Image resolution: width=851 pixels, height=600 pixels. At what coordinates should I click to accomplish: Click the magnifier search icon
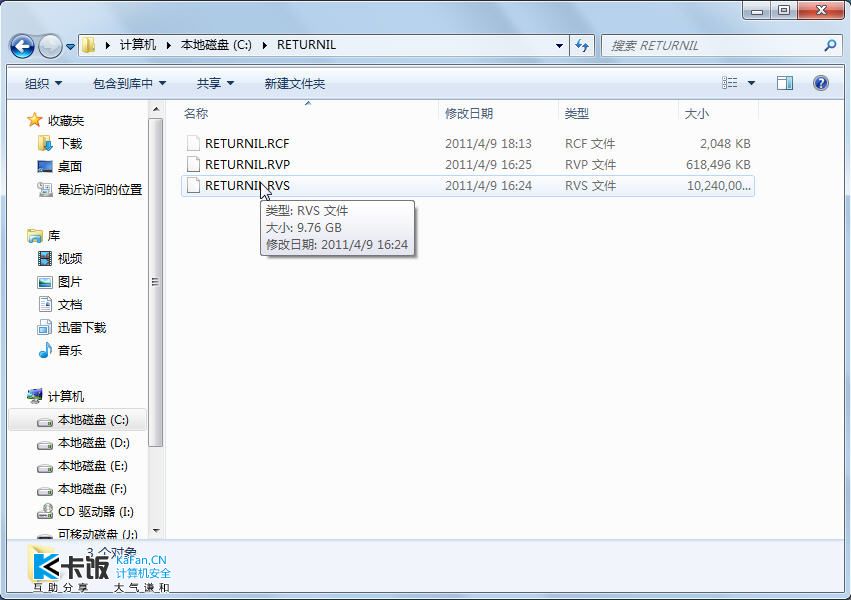tap(830, 46)
